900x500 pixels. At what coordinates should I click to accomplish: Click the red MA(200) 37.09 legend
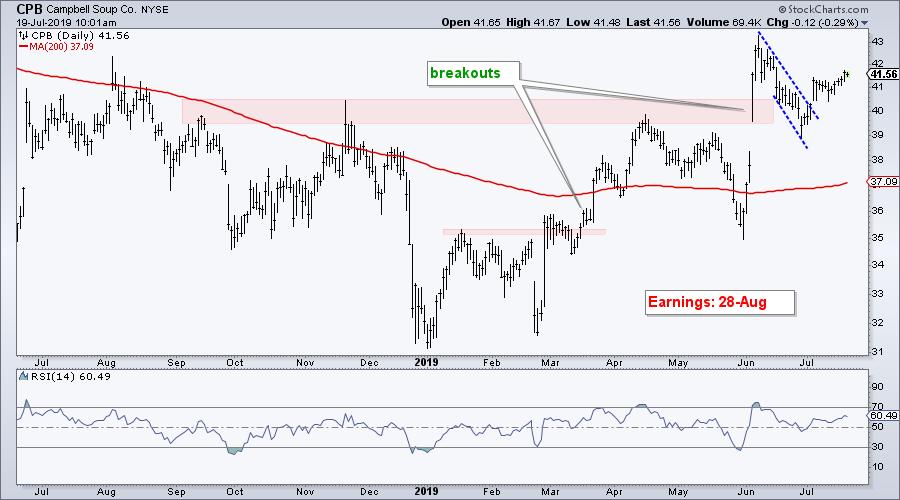coord(56,46)
